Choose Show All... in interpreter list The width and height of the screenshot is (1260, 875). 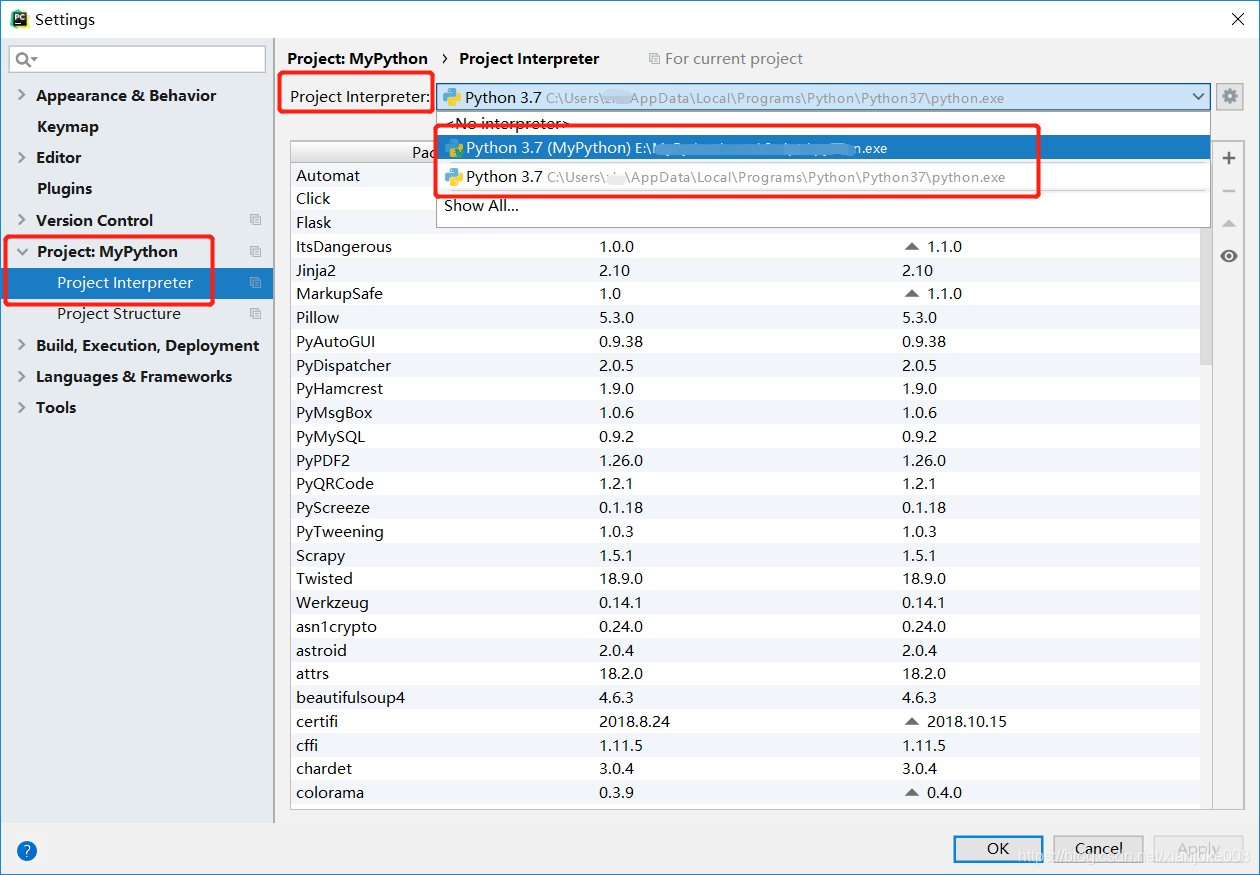tap(823, 205)
